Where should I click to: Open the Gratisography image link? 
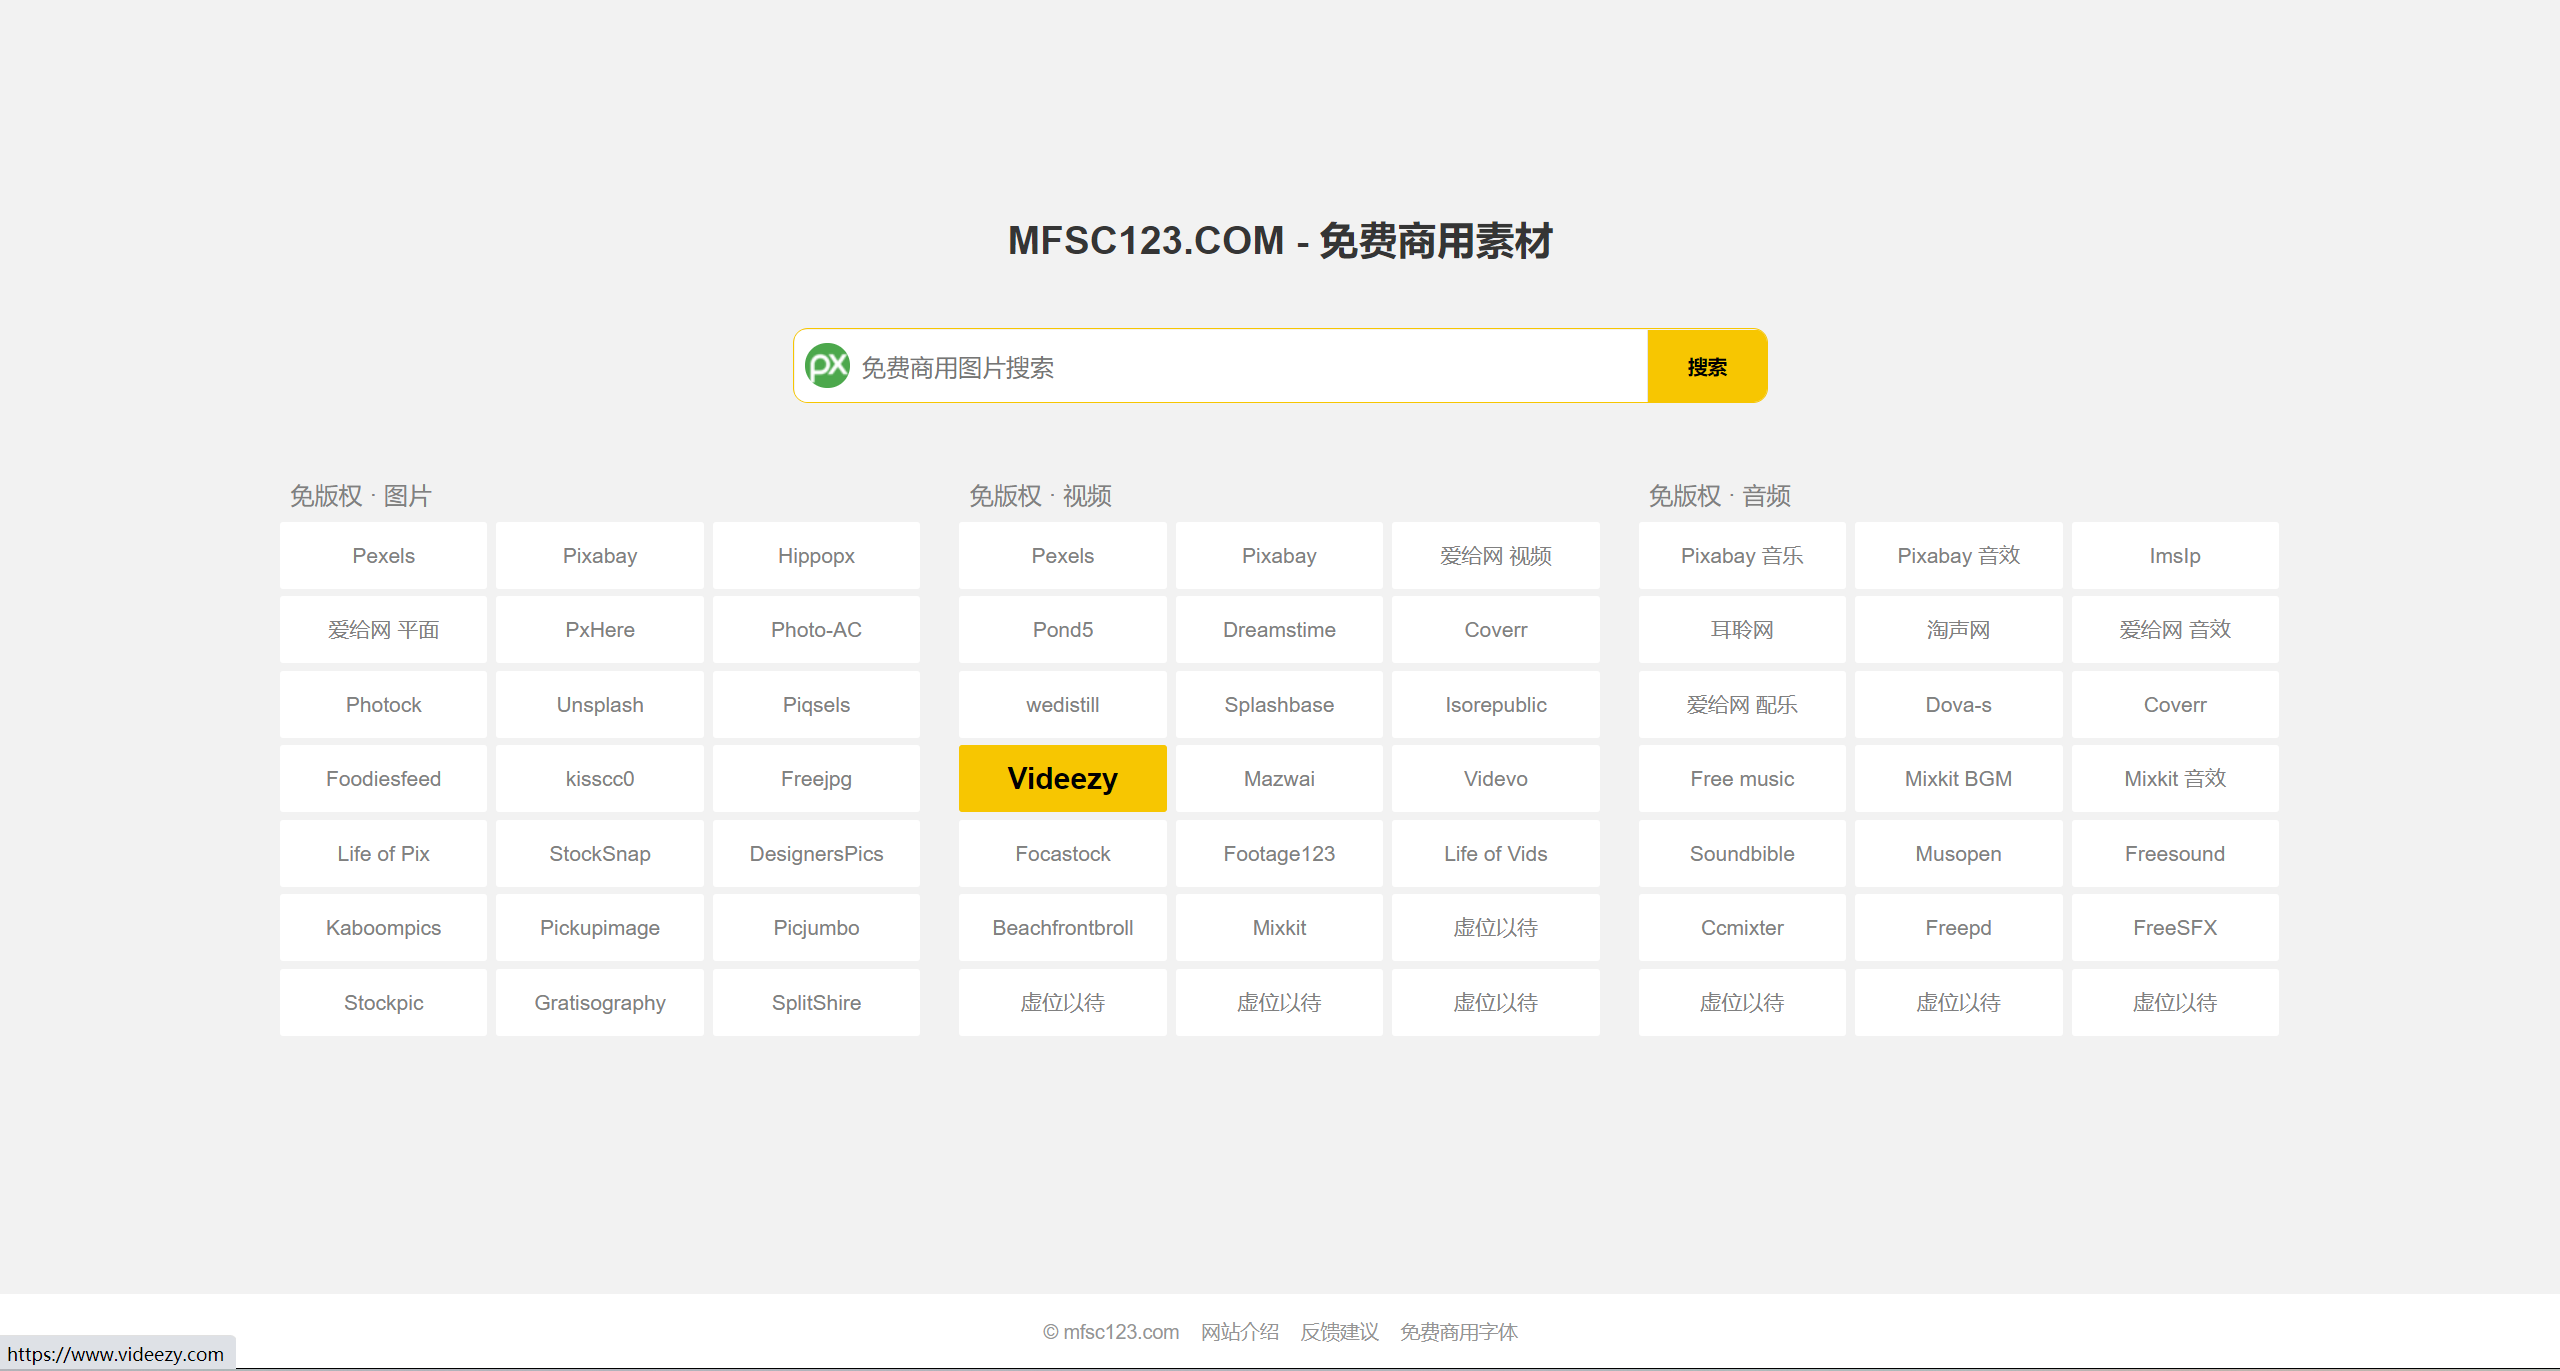[599, 1002]
